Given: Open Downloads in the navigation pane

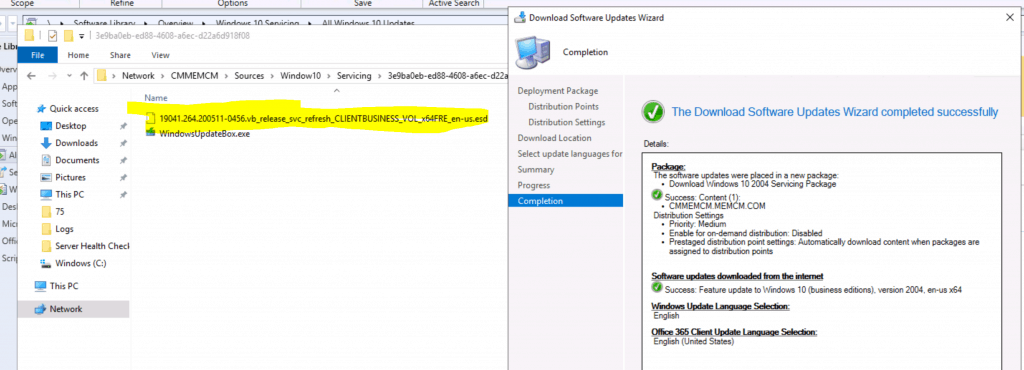Looking at the screenshot, I should 76,143.
